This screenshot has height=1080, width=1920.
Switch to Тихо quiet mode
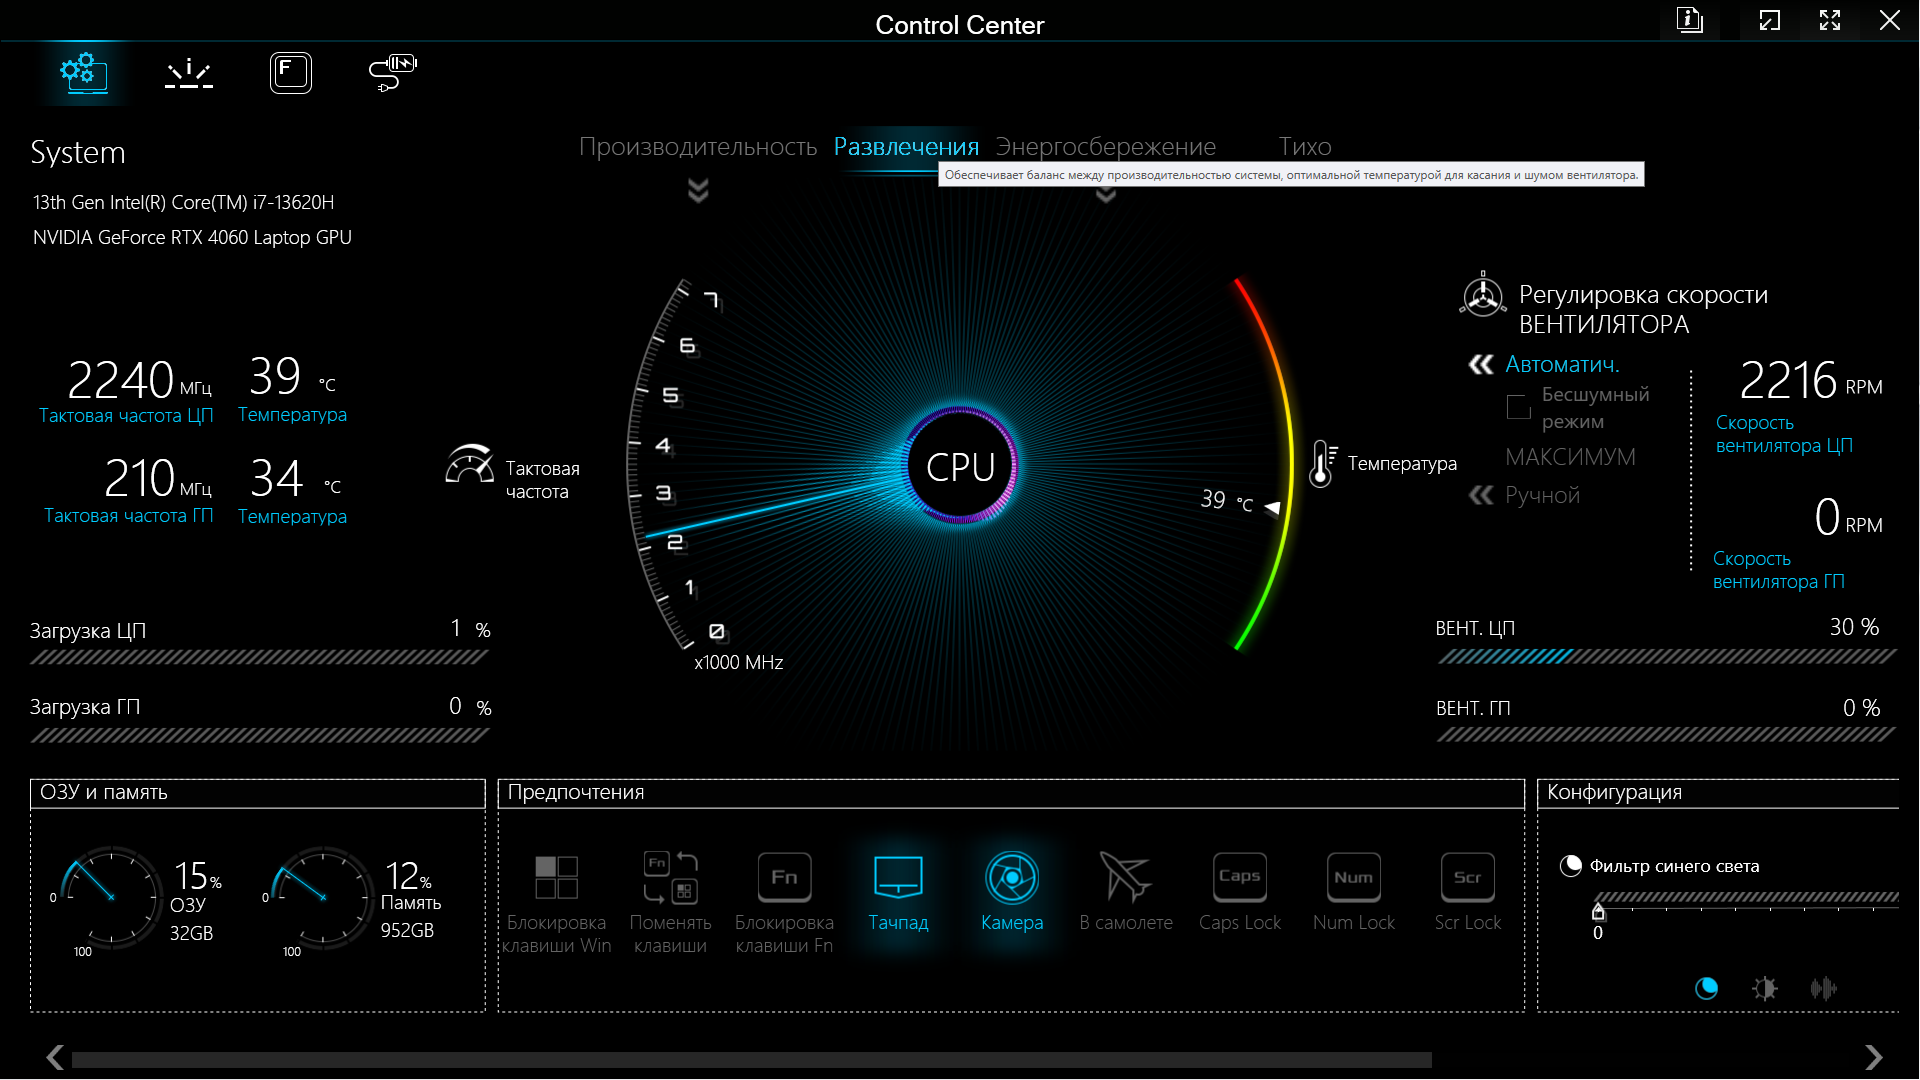click(1304, 147)
